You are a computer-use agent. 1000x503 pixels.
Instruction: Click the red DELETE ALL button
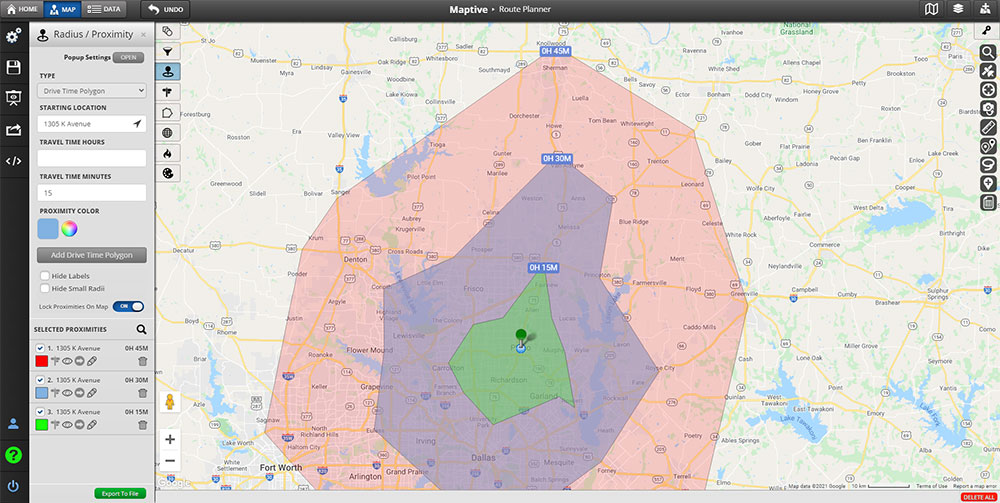(x=978, y=497)
